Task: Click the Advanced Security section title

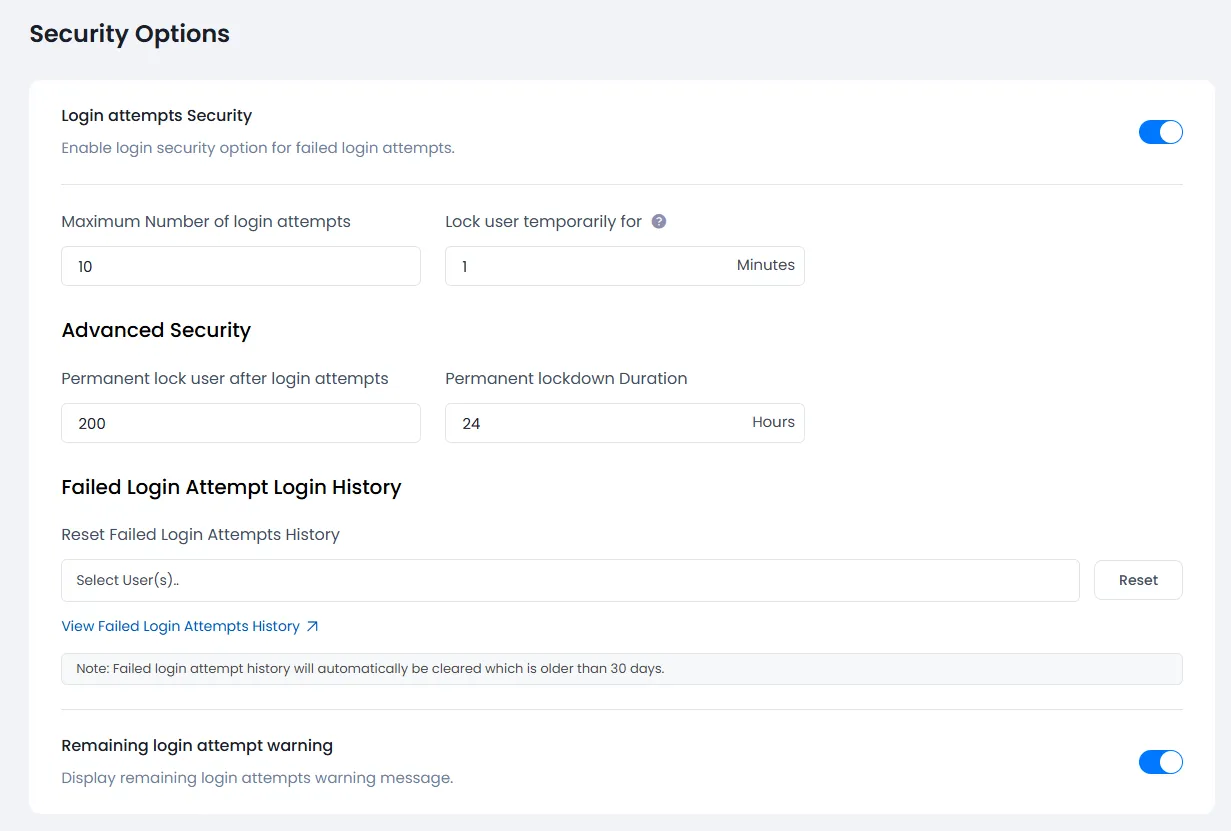Action: pos(156,330)
